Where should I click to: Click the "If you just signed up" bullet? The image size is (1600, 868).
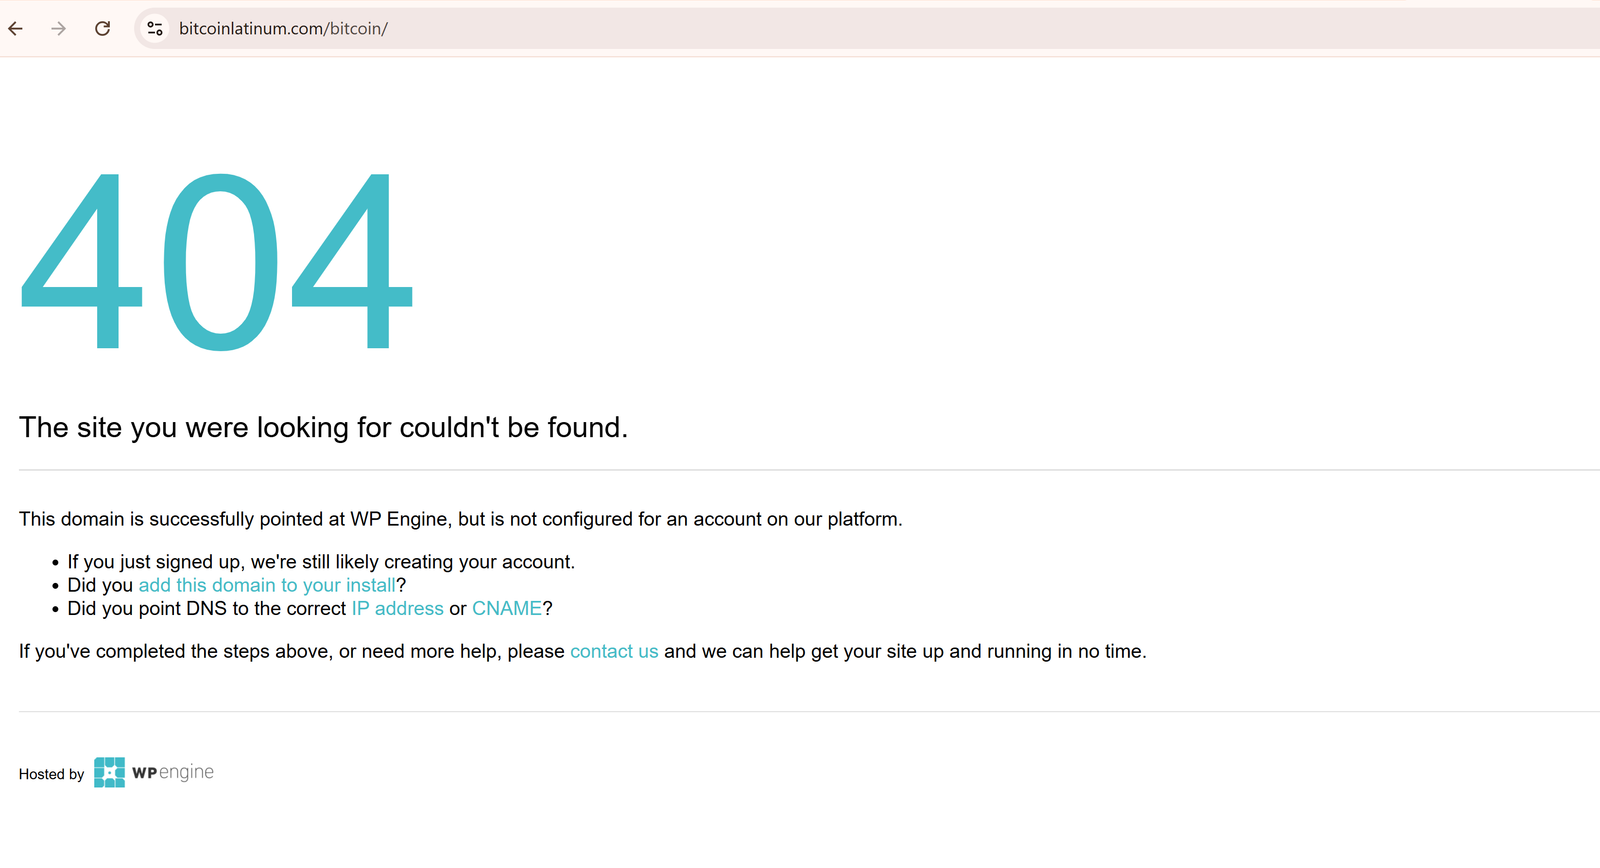(321, 562)
